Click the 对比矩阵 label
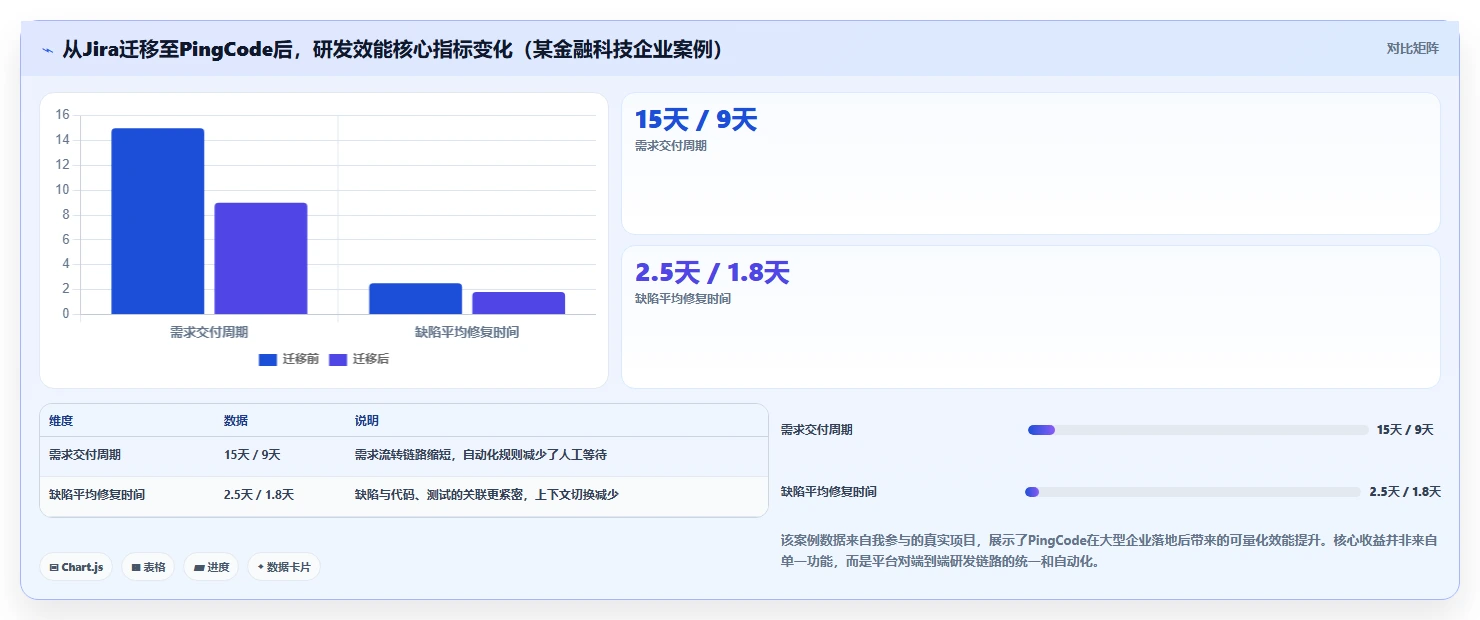The width and height of the screenshot is (1480, 620). [1412, 48]
